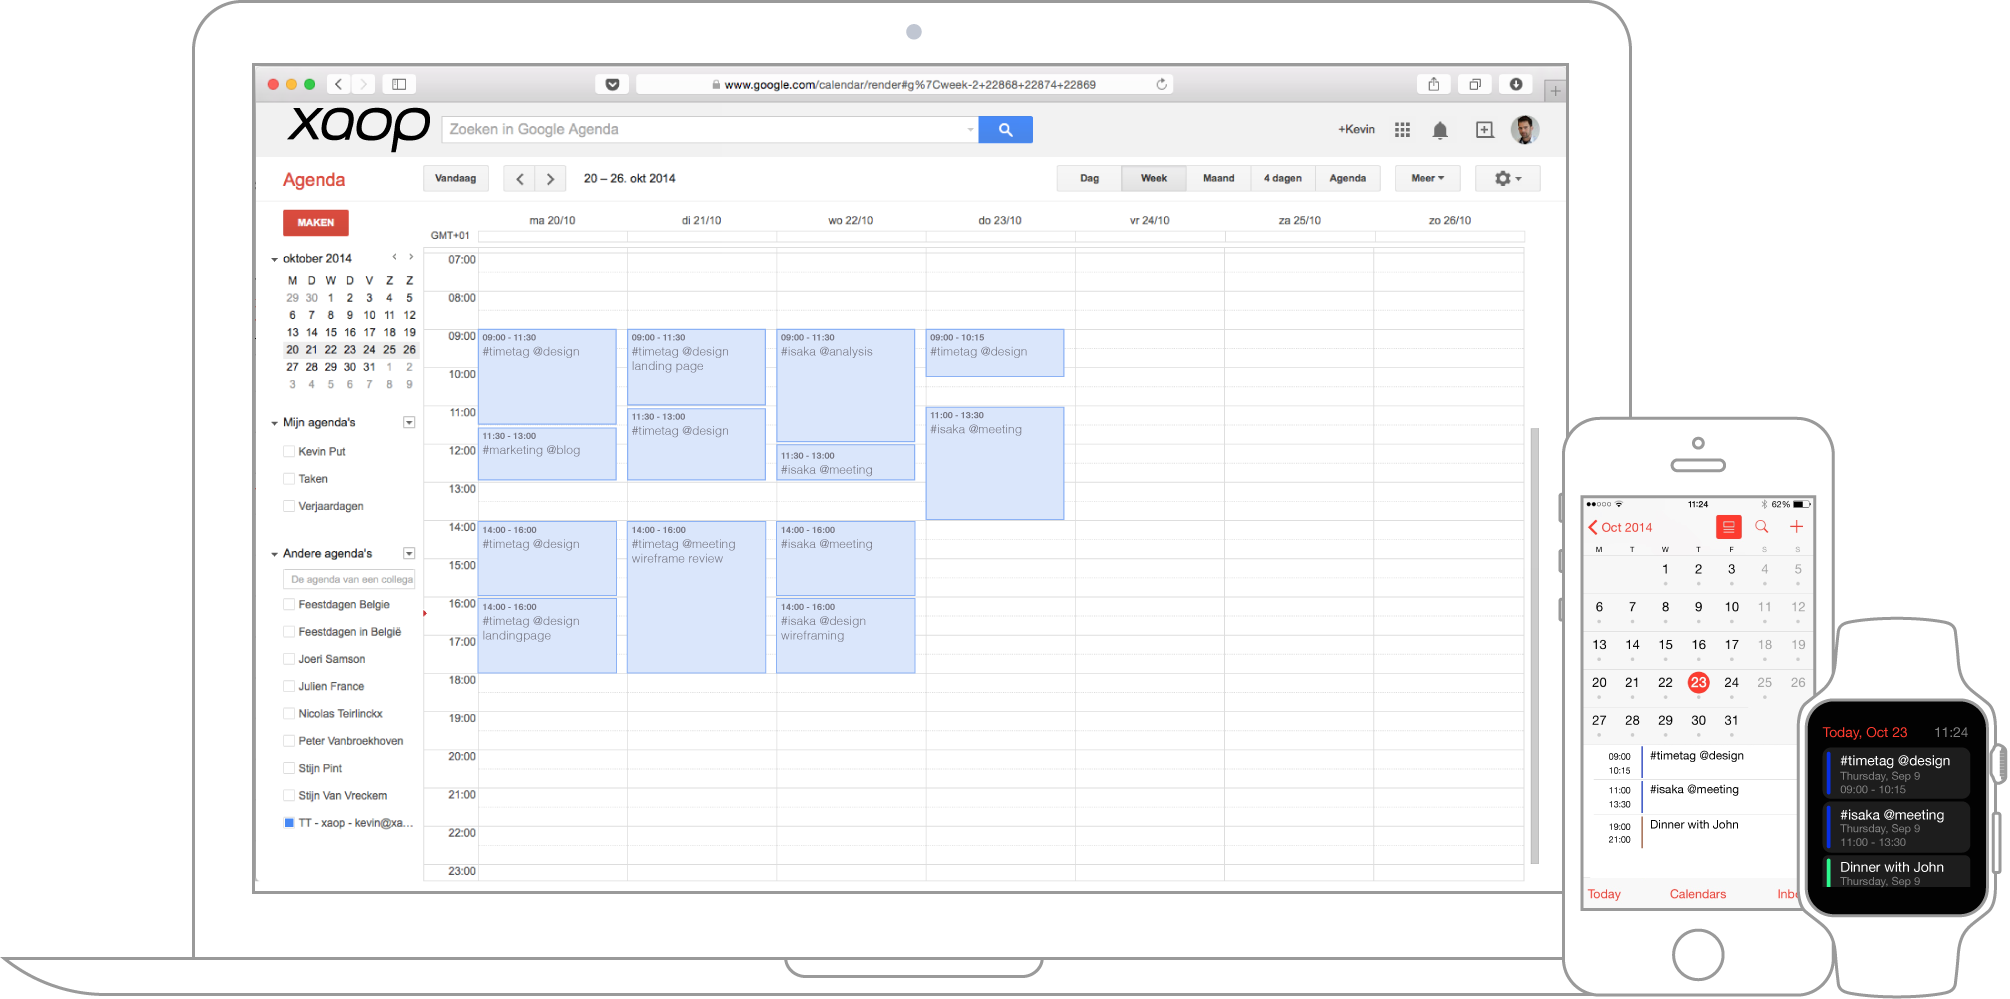Reload the page in address bar
2010x999 pixels.
coord(1161,85)
